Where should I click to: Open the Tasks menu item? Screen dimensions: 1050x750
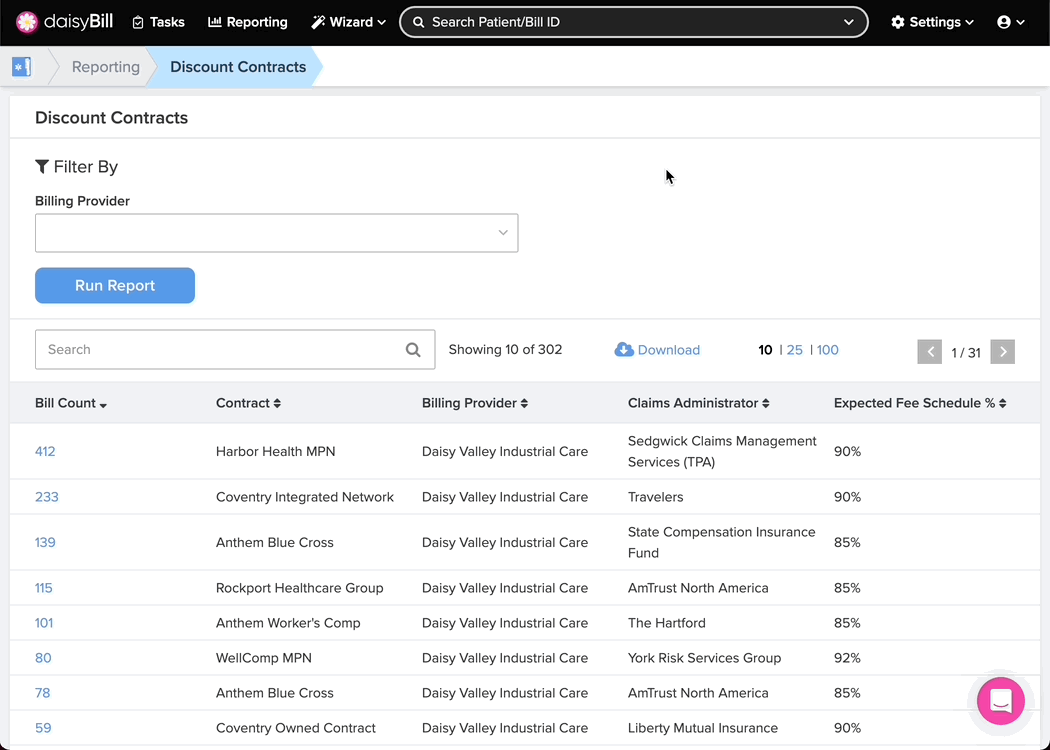coord(158,22)
